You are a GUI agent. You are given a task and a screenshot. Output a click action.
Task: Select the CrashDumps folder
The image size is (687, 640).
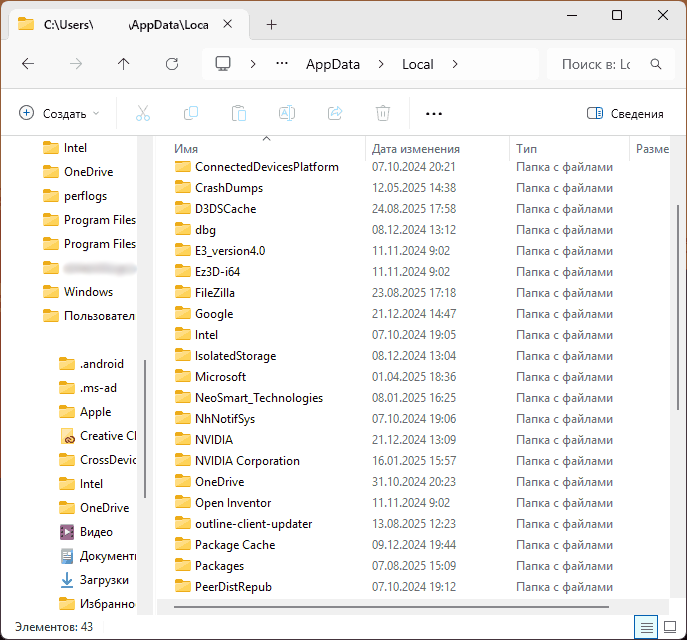[x=219, y=188]
